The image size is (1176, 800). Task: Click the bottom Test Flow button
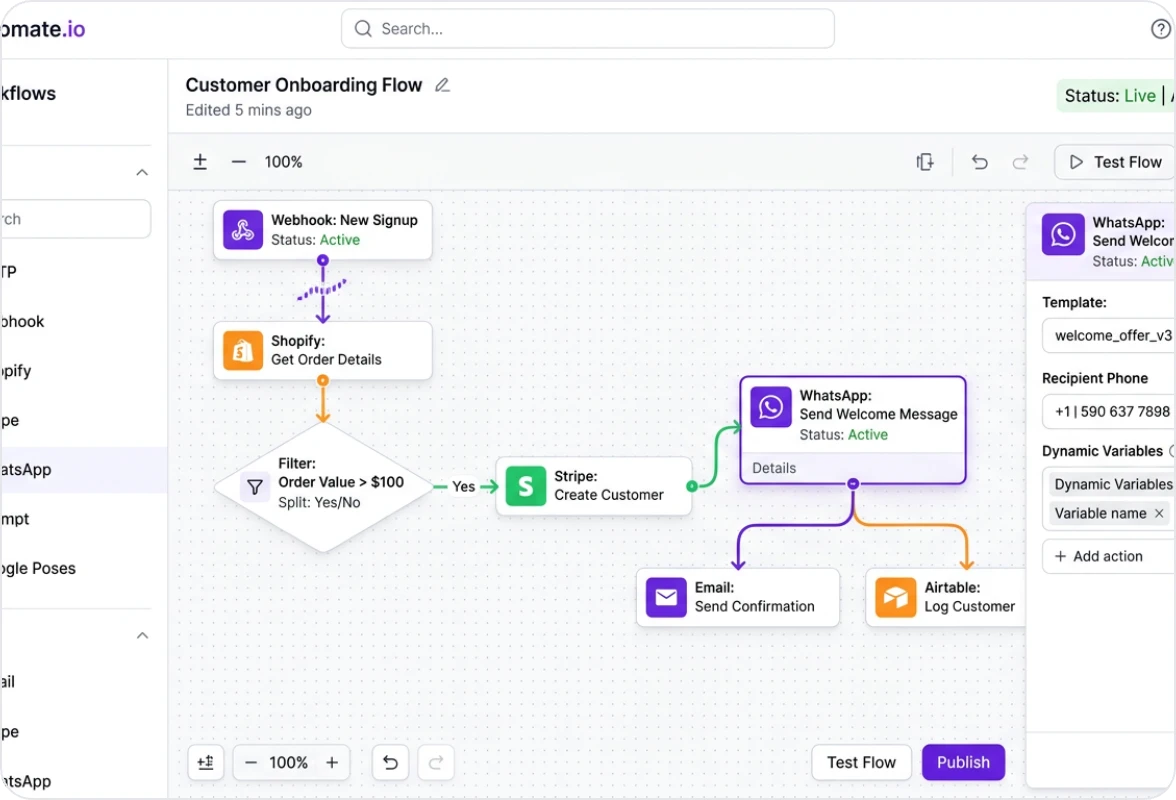[861, 763]
